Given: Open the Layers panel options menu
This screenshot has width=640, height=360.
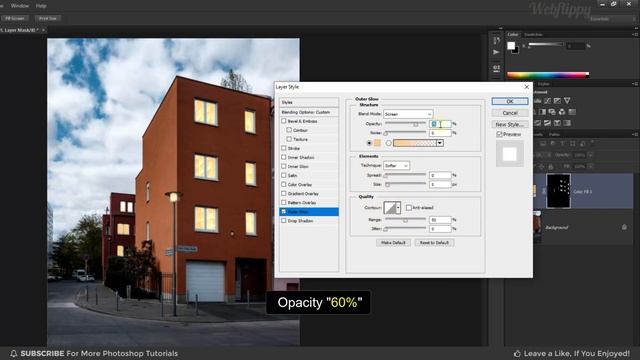Looking at the screenshot, I should [x=636, y=134].
